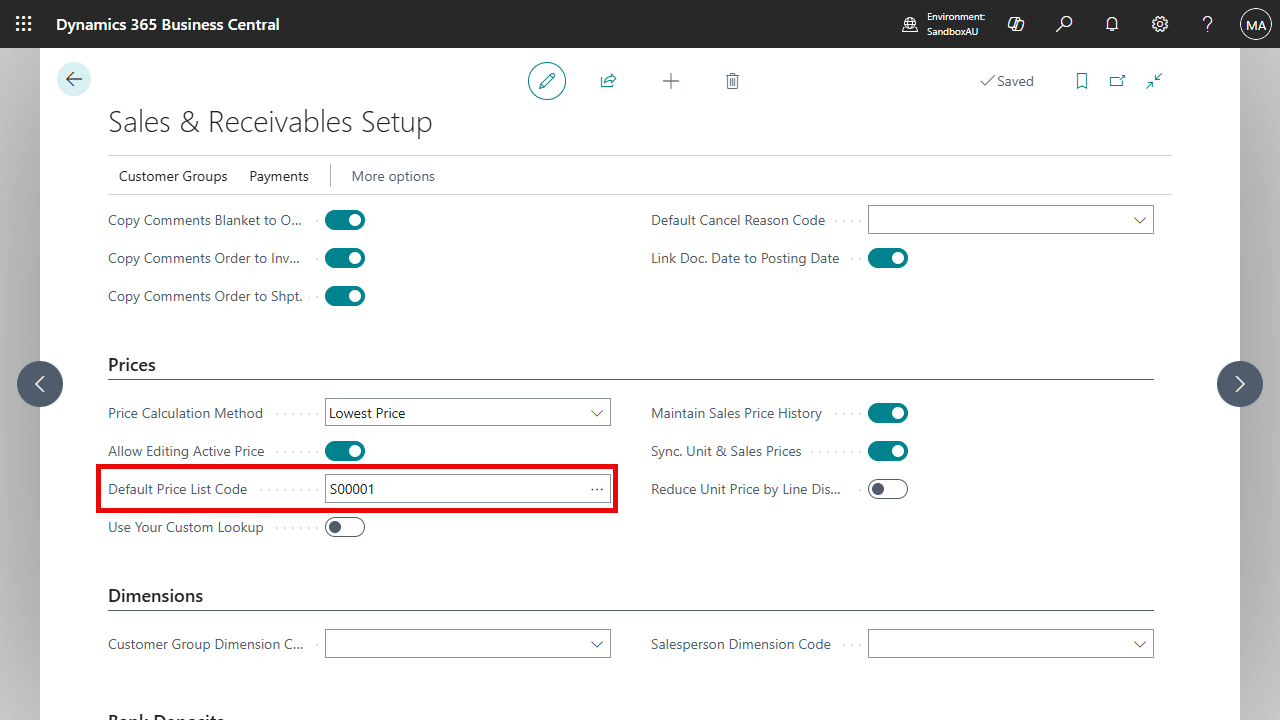Open the search magnifier in the header
The height and width of the screenshot is (720, 1280).
pyautogui.click(x=1064, y=24)
